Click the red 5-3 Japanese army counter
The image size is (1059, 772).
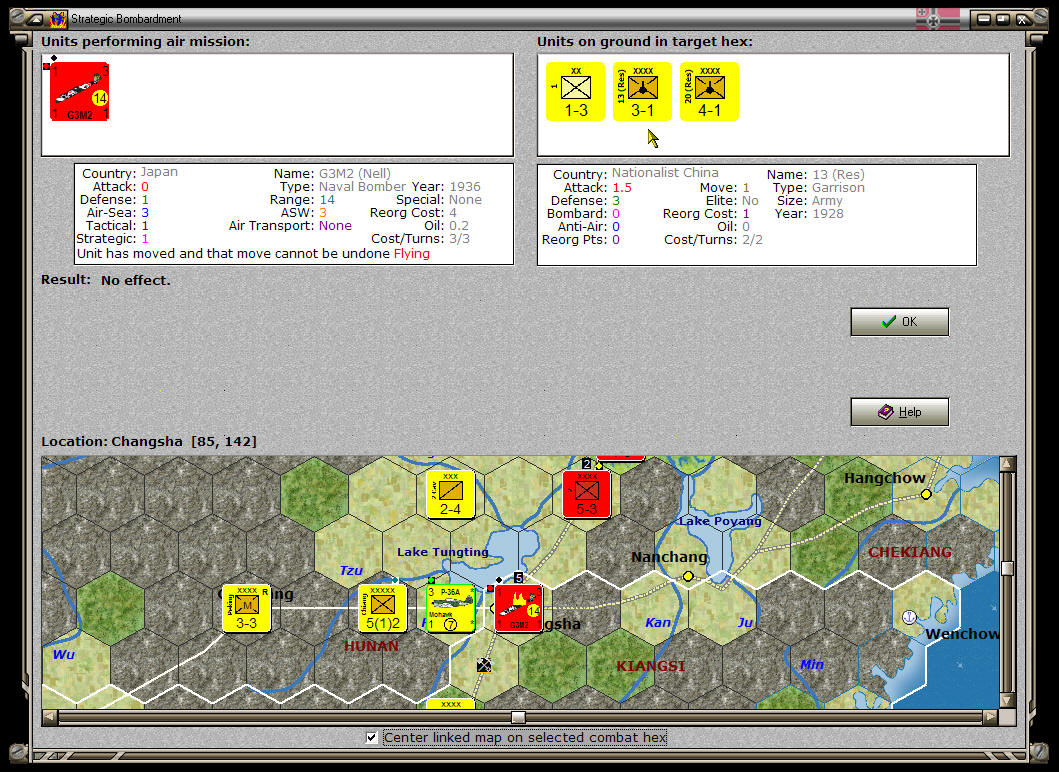pos(586,494)
